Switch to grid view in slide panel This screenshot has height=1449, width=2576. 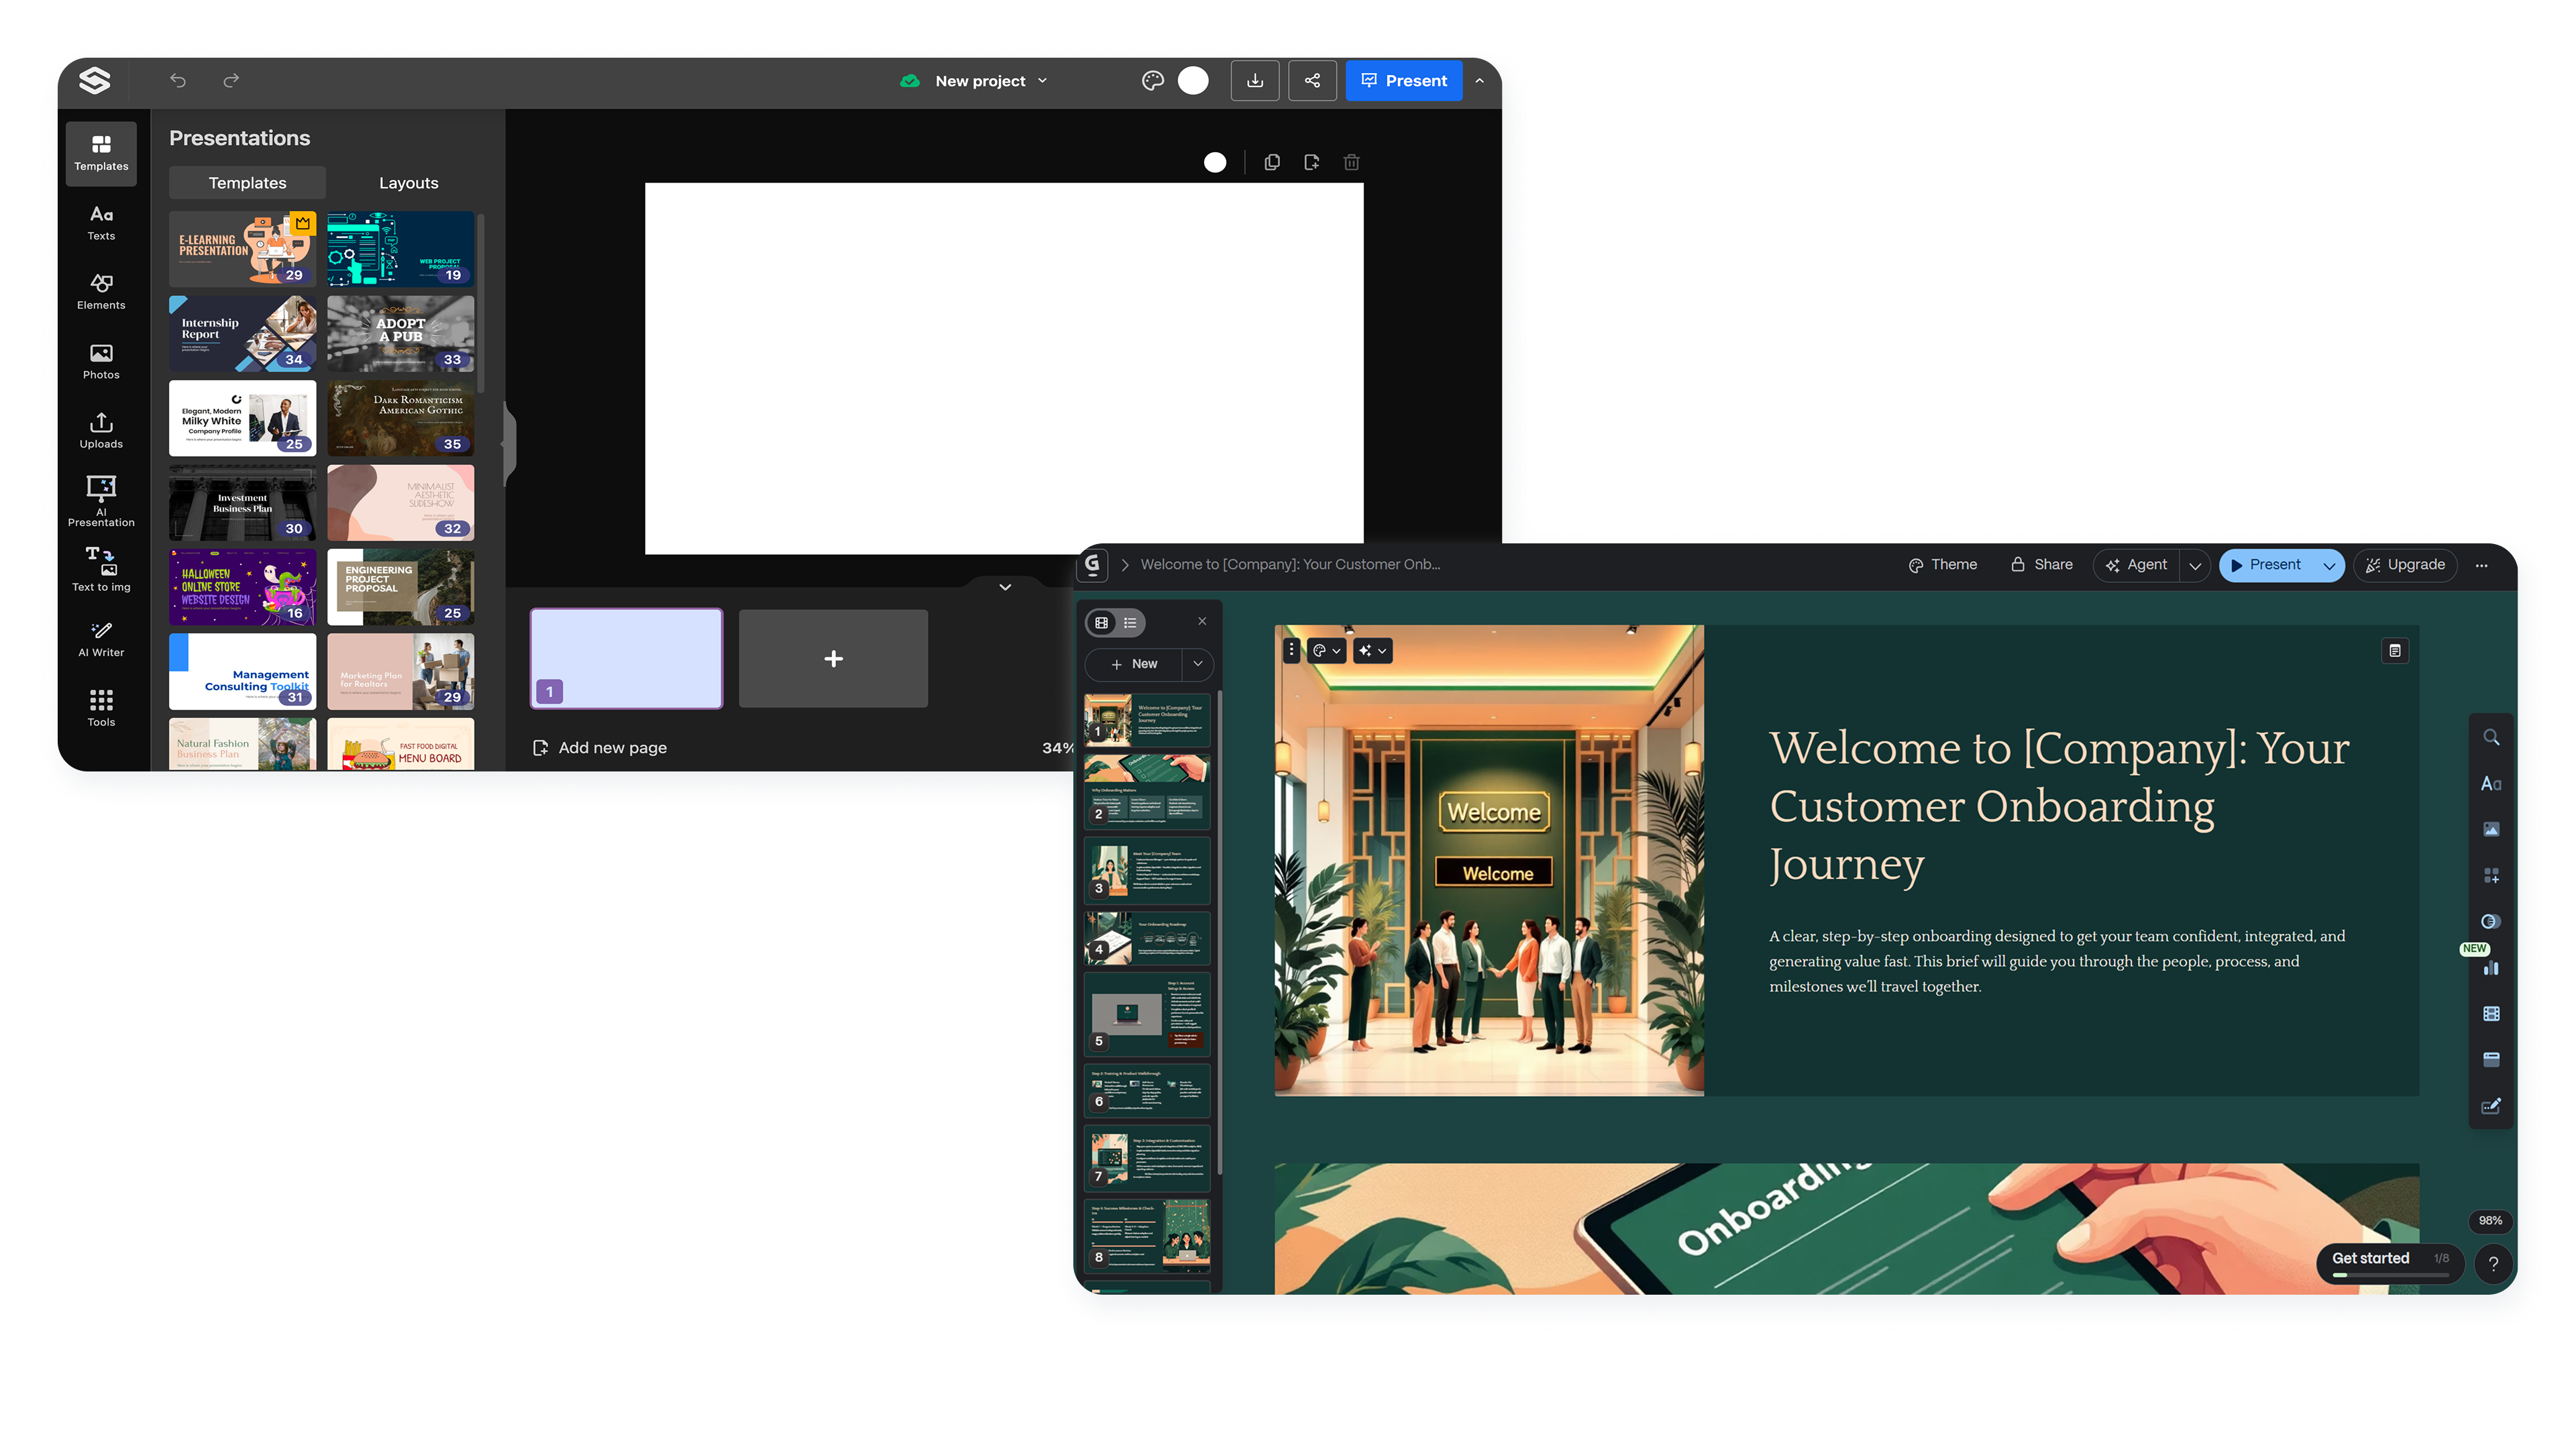coord(1102,623)
